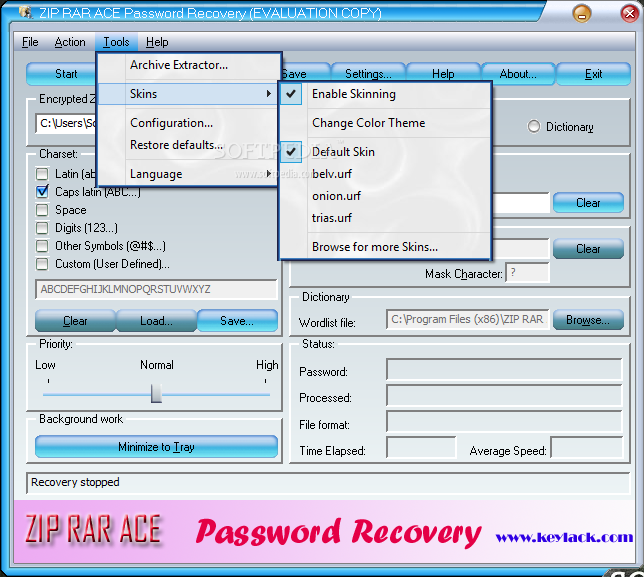Click the Exit toolbar button

pos(593,74)
